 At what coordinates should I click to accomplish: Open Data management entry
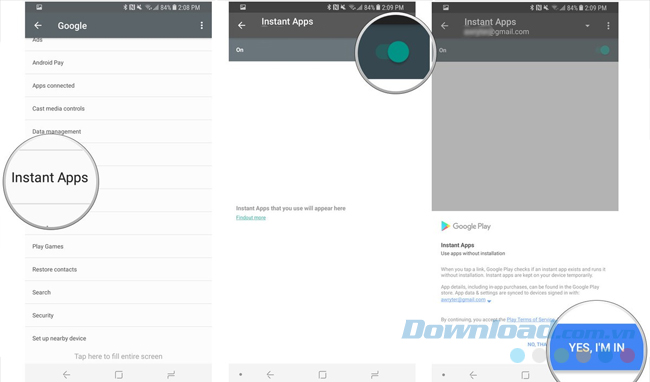(x=118, y=131)
